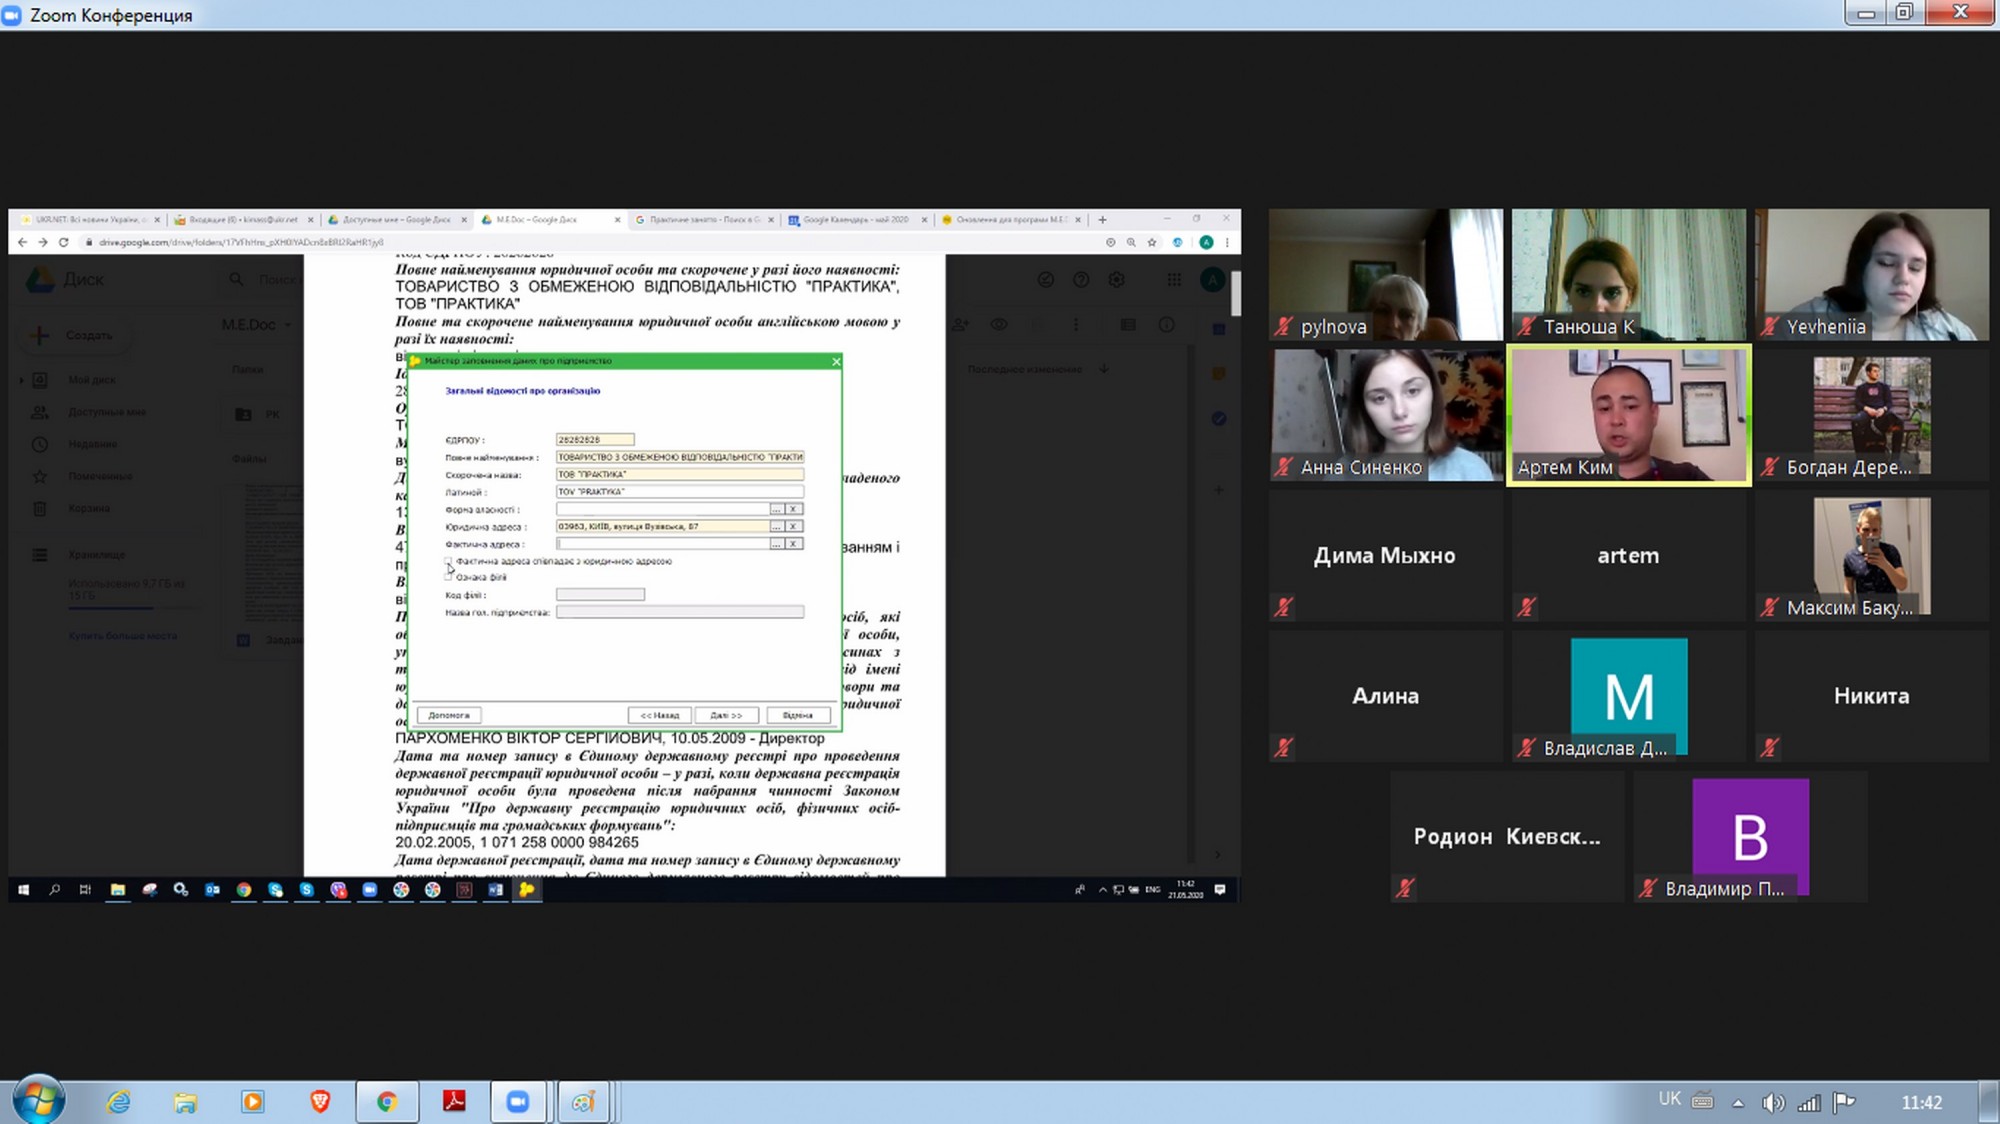Open Brave browser from the taskbar
This screenshot has width=2000, height=1124.
[x=320, y=1101]
